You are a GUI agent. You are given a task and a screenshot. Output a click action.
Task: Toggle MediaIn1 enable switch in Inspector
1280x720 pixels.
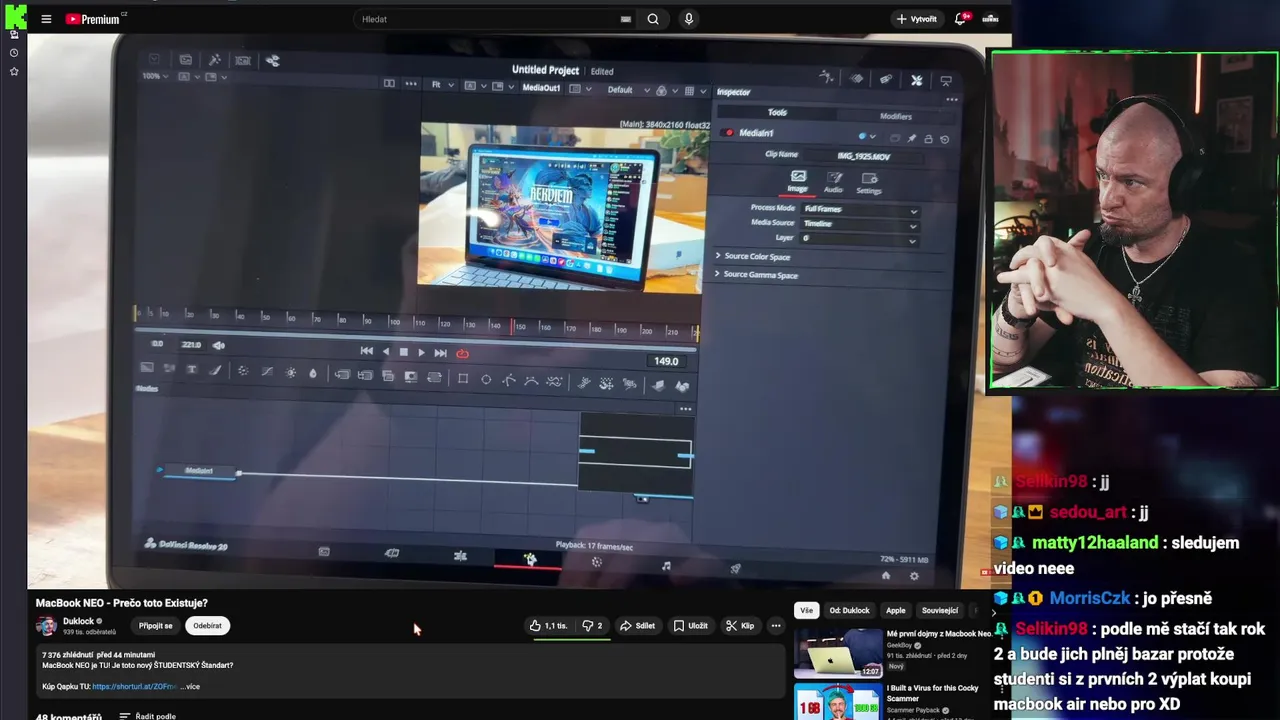[729, 132]
